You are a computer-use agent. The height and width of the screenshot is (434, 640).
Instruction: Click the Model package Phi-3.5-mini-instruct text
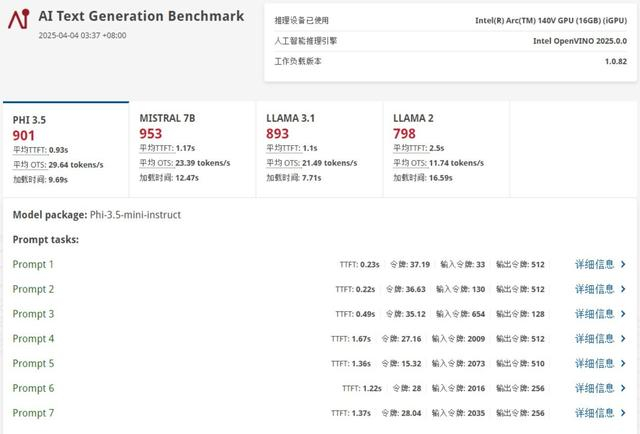[97, 215]
